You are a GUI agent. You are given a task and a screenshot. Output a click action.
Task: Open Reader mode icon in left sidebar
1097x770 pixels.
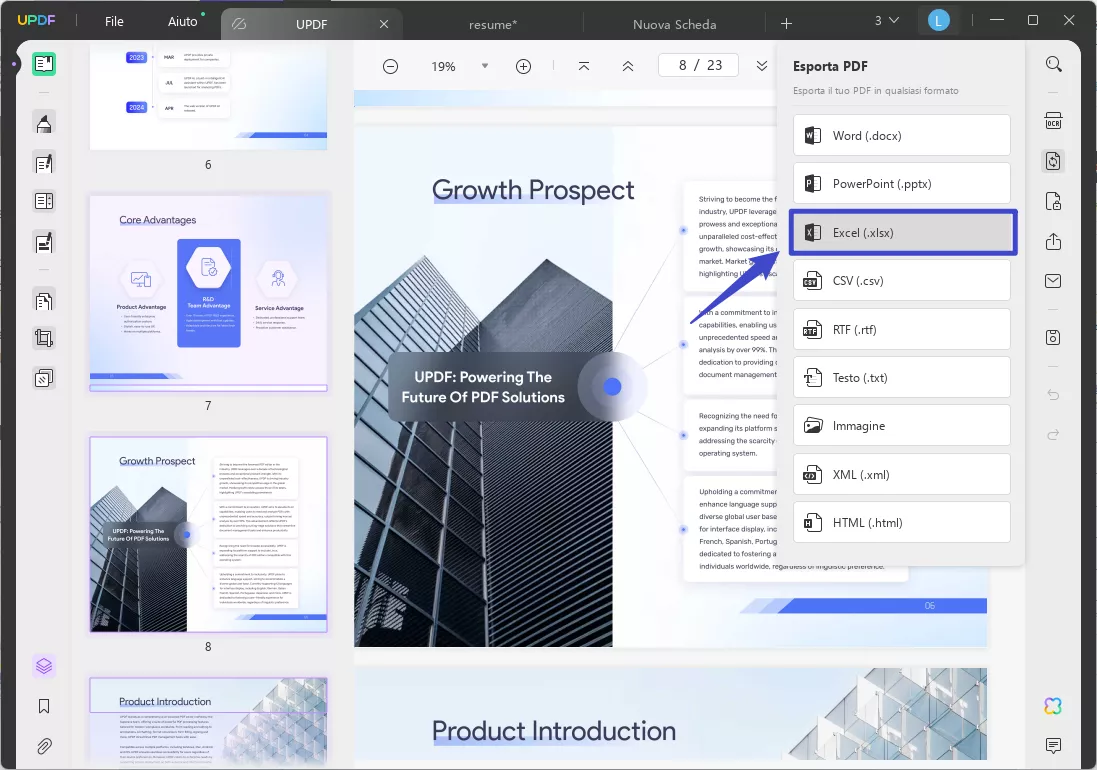pos(43,64)
